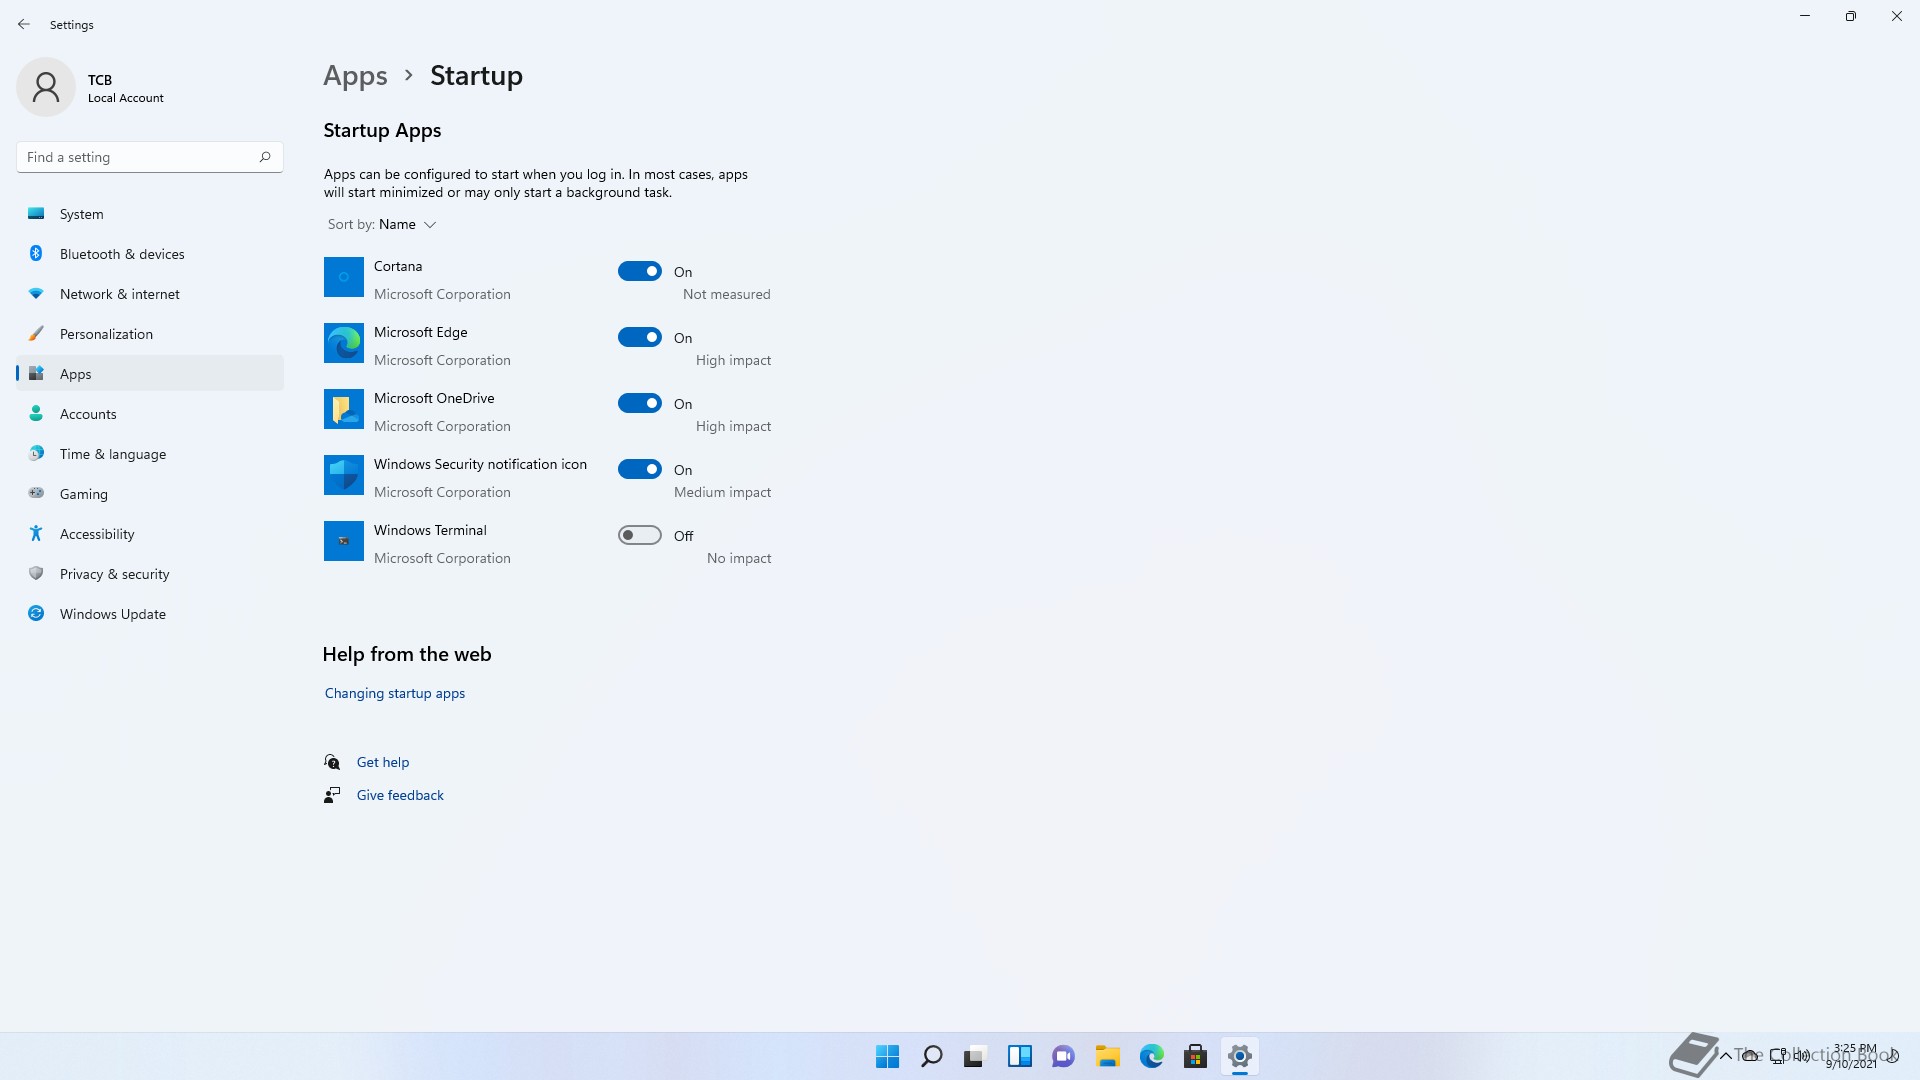Open Widgets from the taskbar
This screenshot has width=1920, height=1080.
(1019, 1057)
